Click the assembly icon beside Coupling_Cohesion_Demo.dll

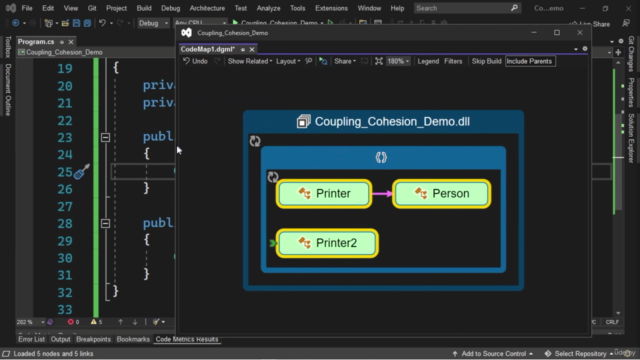pyautogui.click(x=304, y=122)
